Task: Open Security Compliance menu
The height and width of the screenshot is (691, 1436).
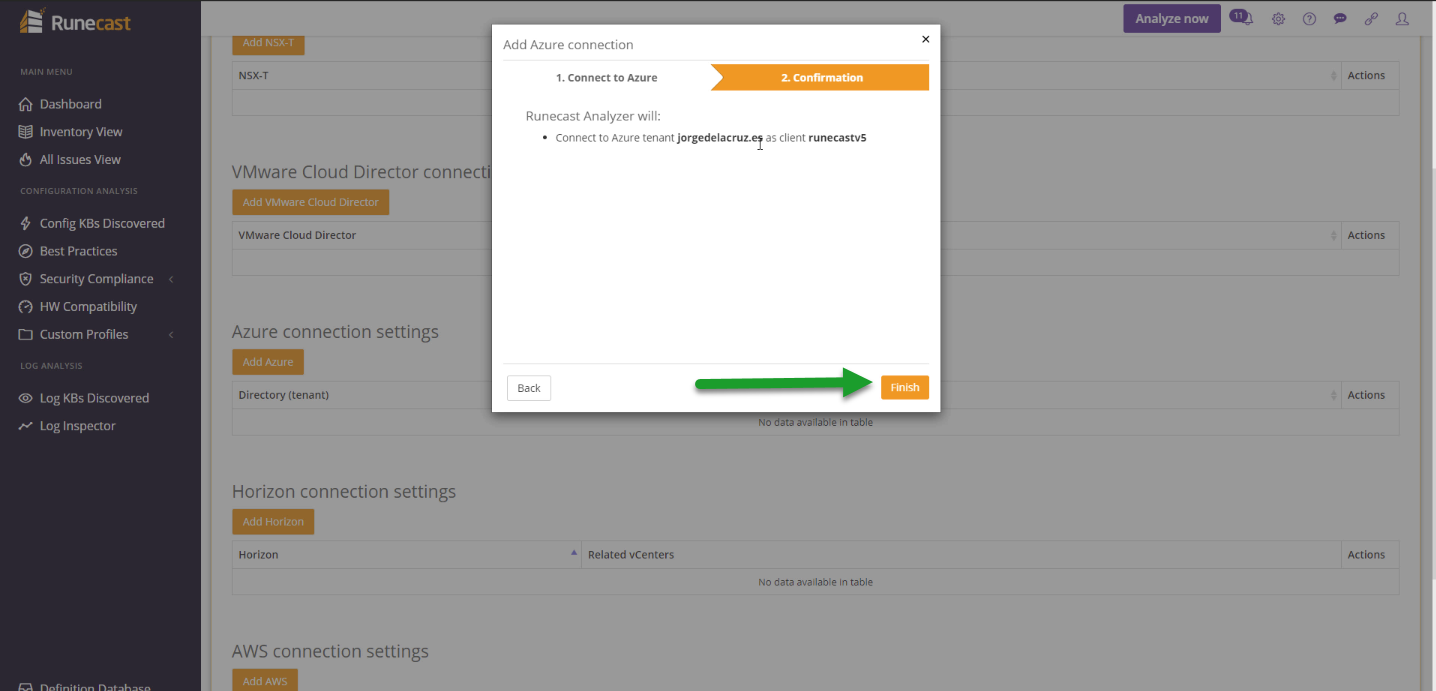Action: pyautogui.click(x=96, y=279)
